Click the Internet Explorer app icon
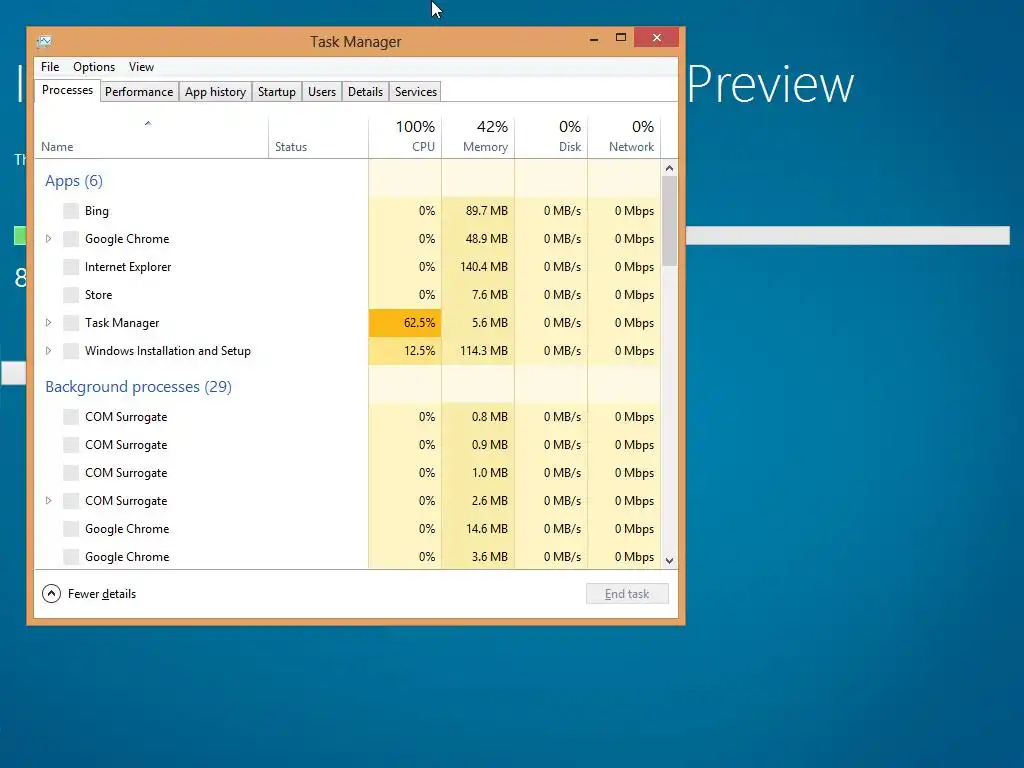 [71, 267]
